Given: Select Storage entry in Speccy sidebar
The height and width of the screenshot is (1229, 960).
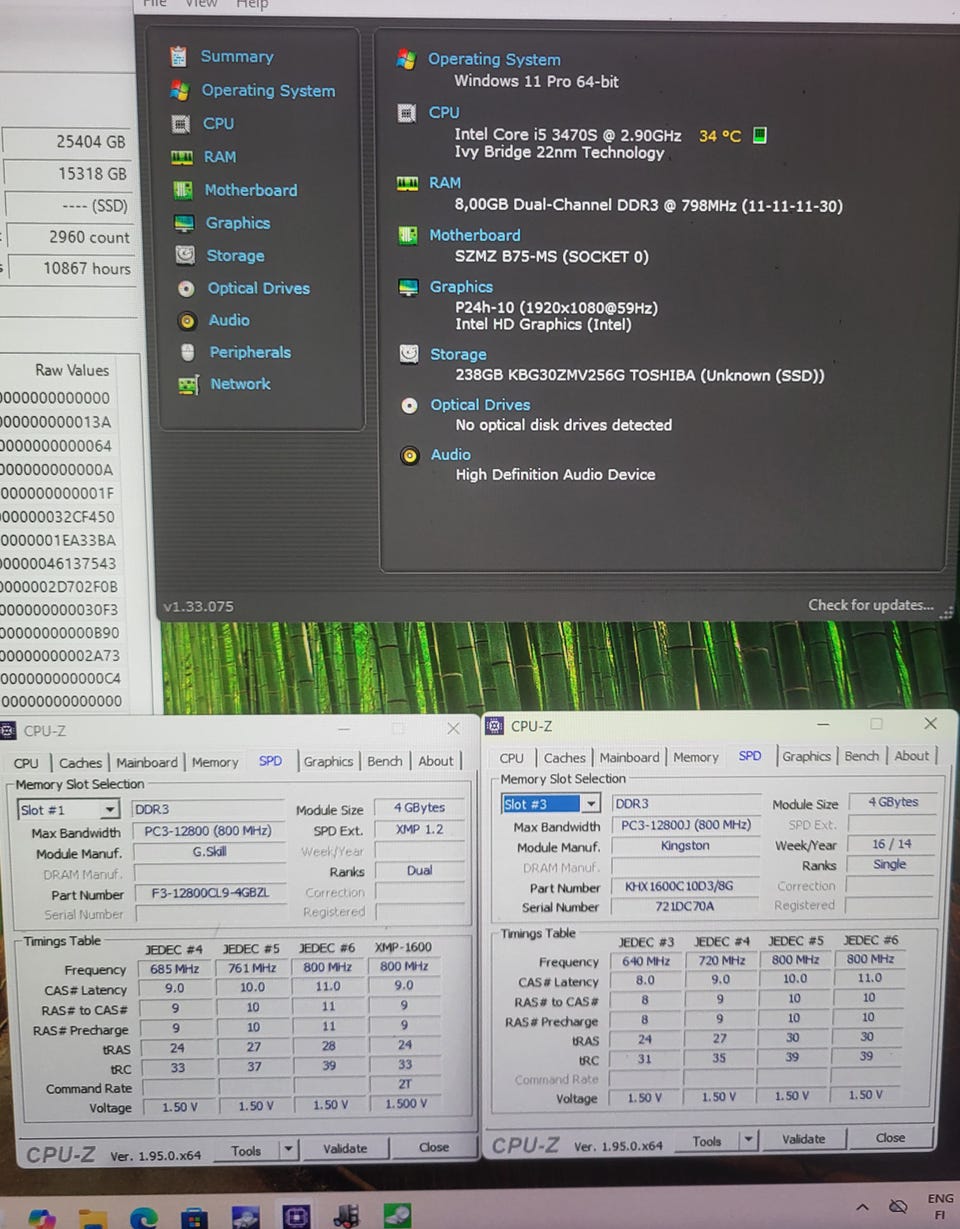Looking at the screenshot, I should click(x=235, y=256).
